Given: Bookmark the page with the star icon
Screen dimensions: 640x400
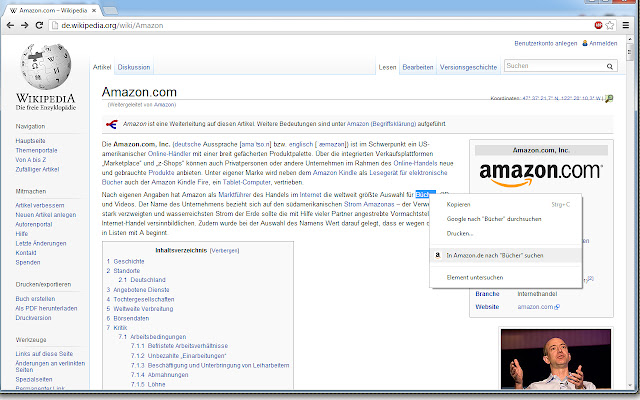Looking at the screenshot, I should [610, 25].
